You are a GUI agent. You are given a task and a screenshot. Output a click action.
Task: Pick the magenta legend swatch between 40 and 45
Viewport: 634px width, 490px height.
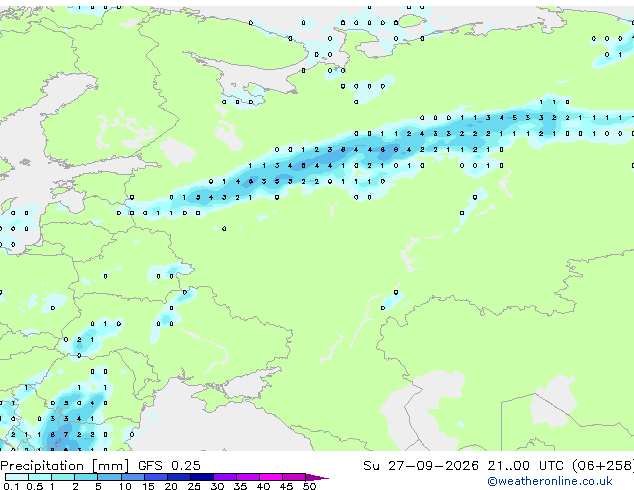point(271,477)
